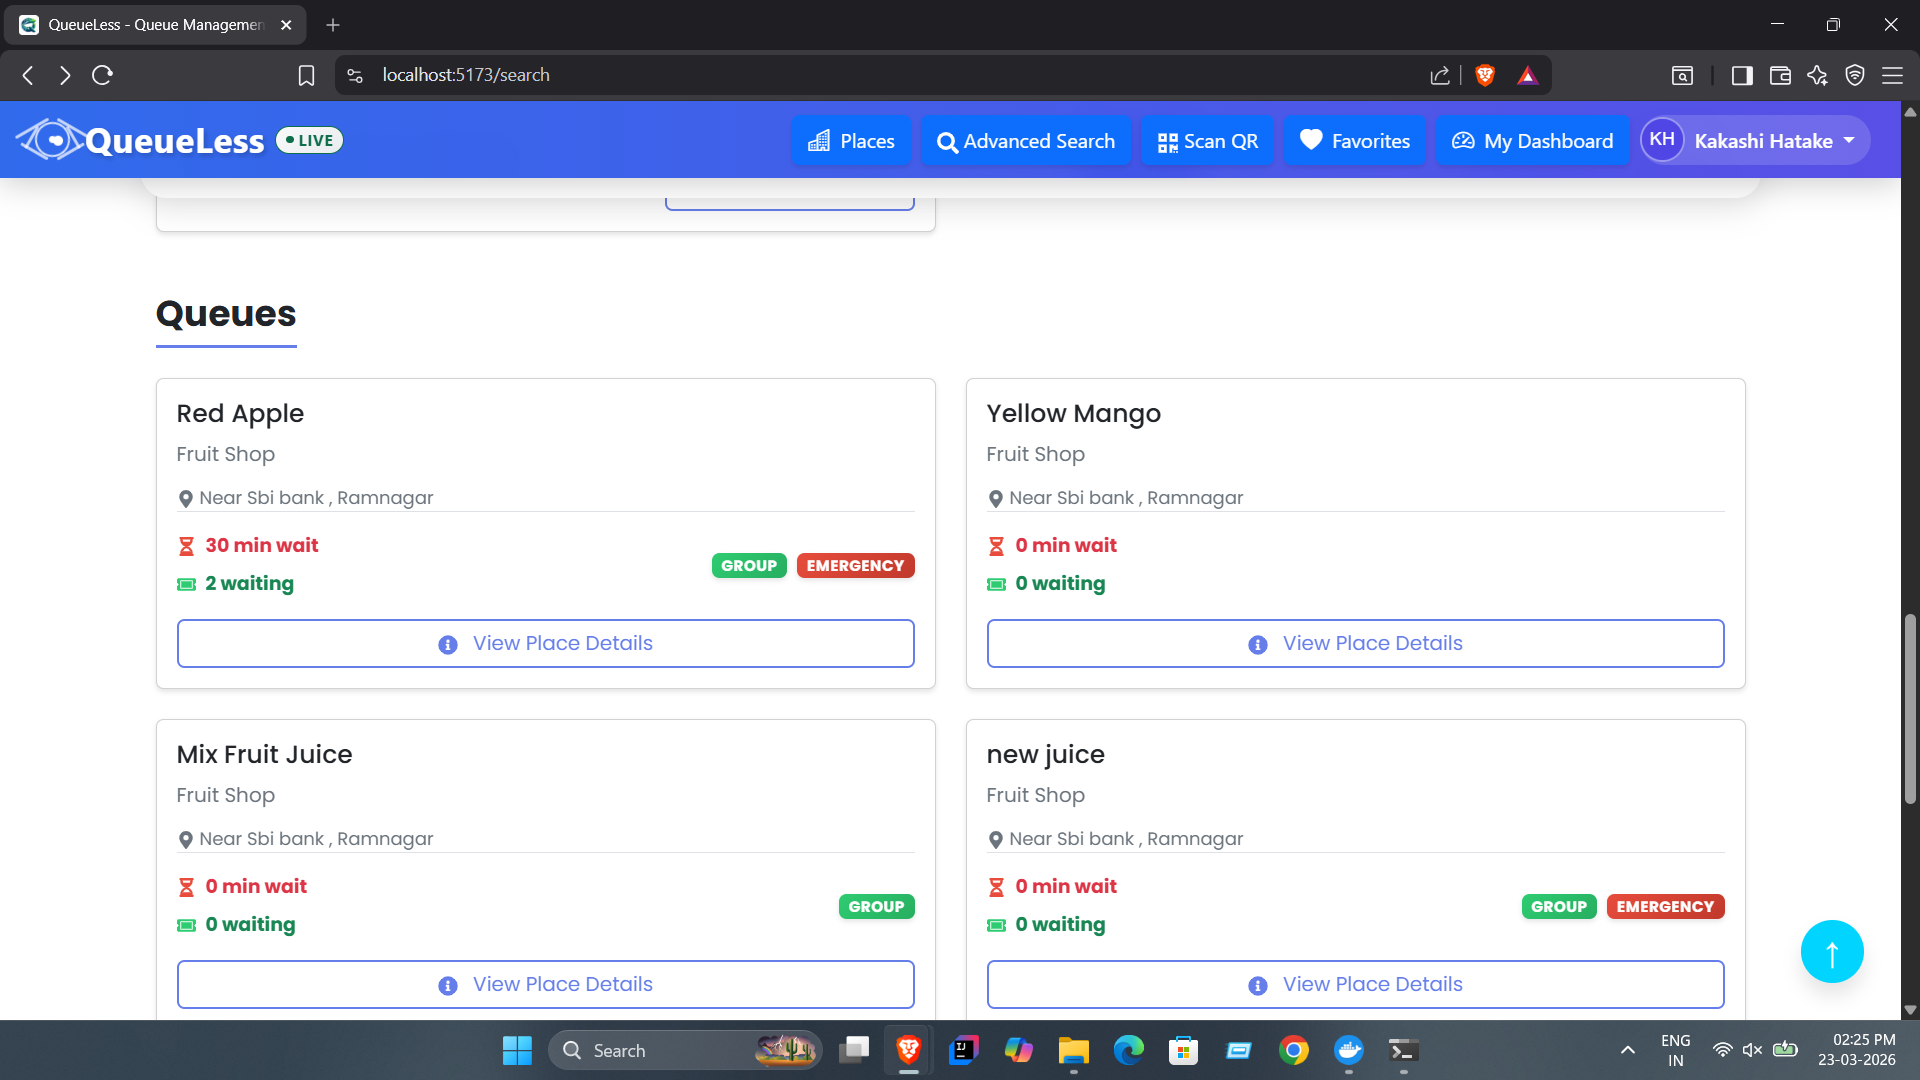Image resolution: width=1920 pixels, height=1080 pixels.
Task: Open the Brave Leo AI sparkle icon
Action: [x=1817, y=75]
